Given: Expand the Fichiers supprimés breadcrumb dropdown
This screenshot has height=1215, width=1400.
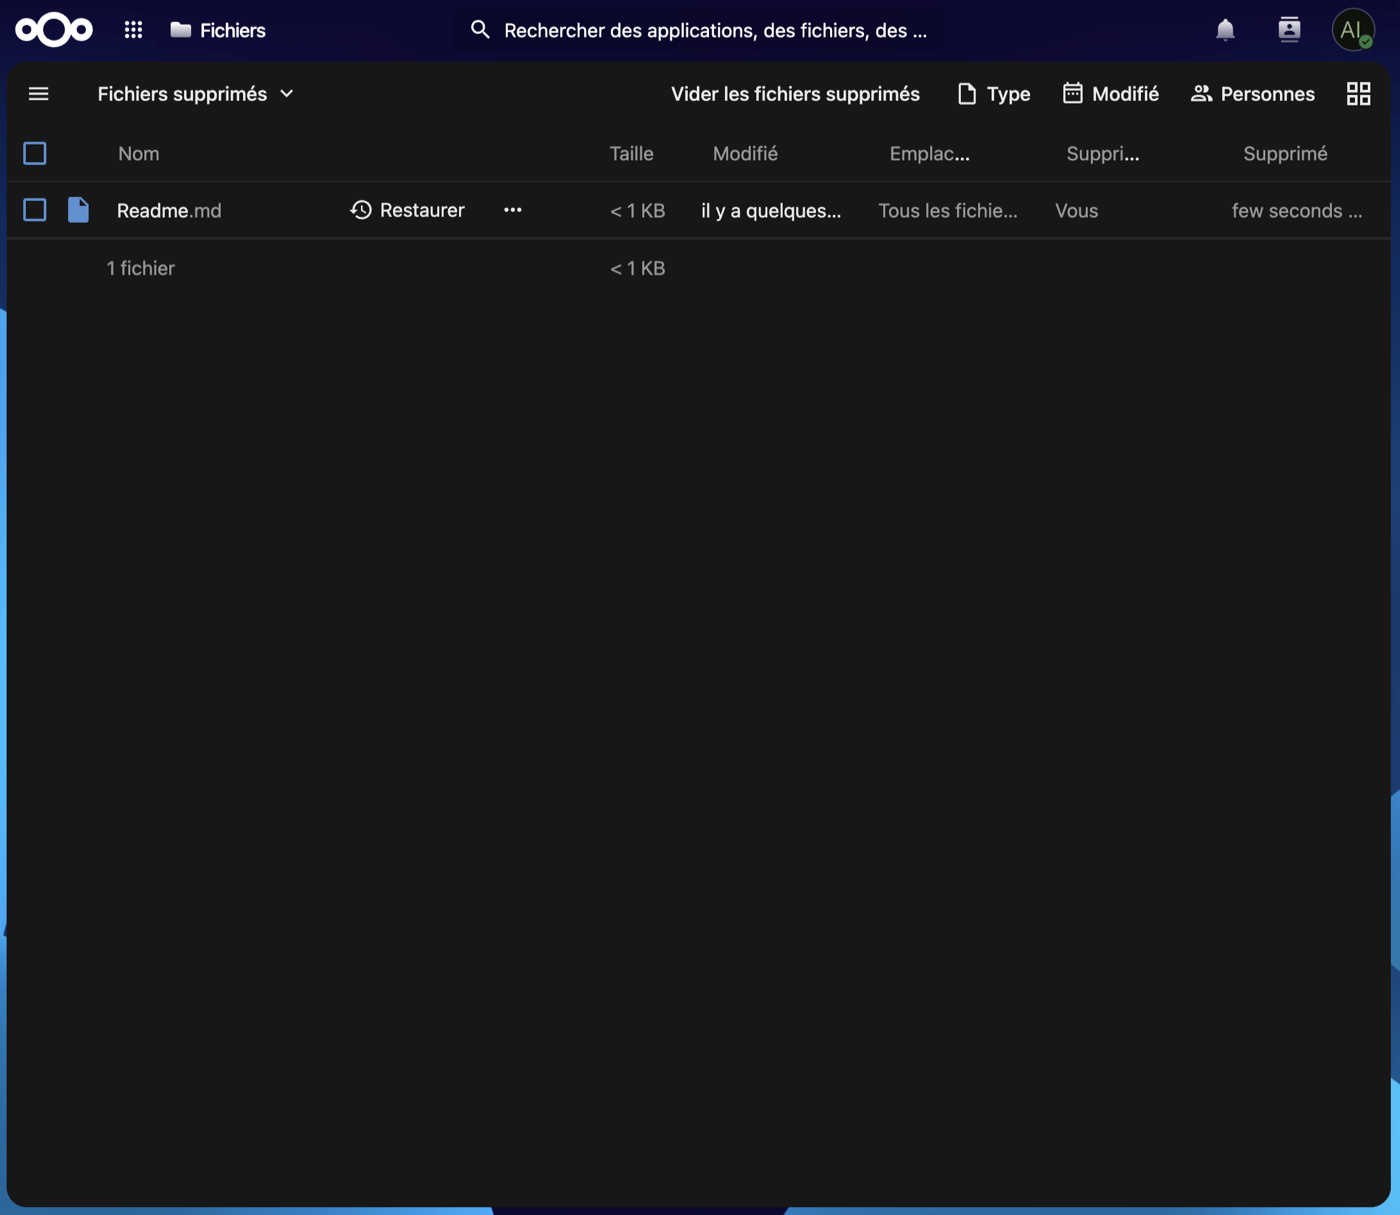Looking at the screenshot, I should 195,94.
